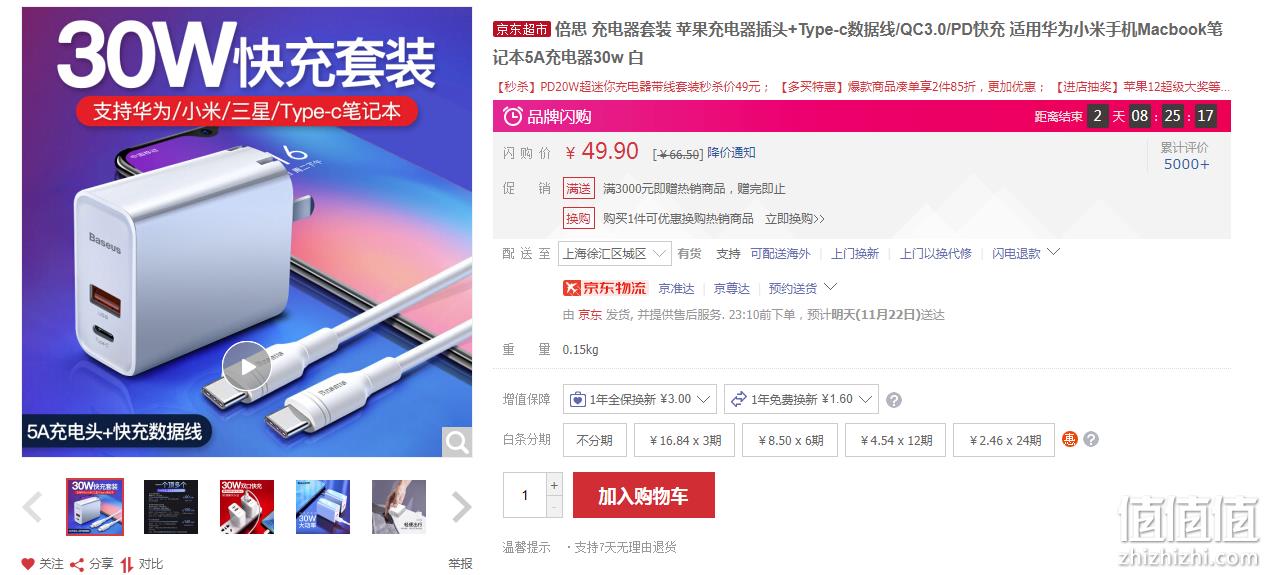Go to previous thumbnails with the left arrow
The image size is (1268, 575).
33,507
